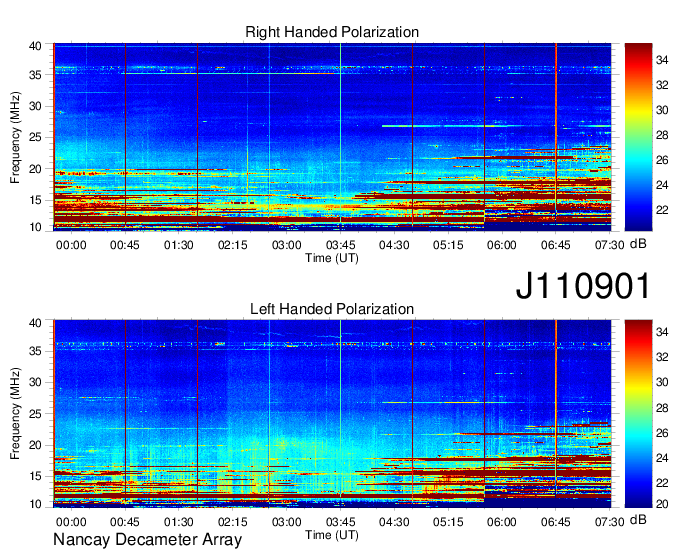The width and height of the screenshot is (680, 552).
Task: Click the "30" frequency tick on the Right Handed plot
Action: pos(35,106)
